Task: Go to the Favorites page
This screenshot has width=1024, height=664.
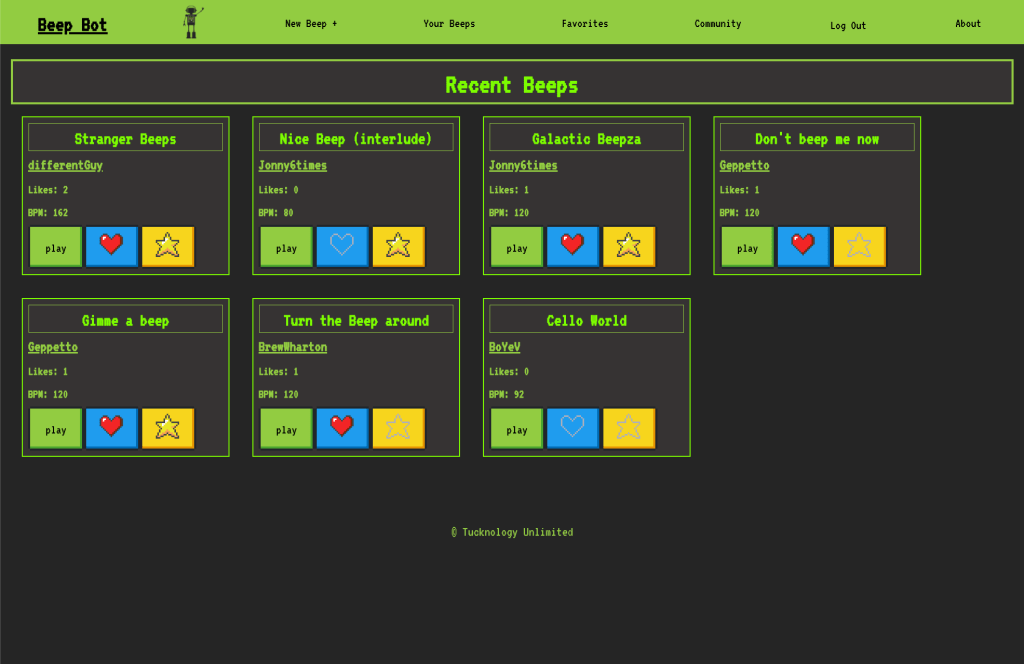Action: click(x=584, y=24)
